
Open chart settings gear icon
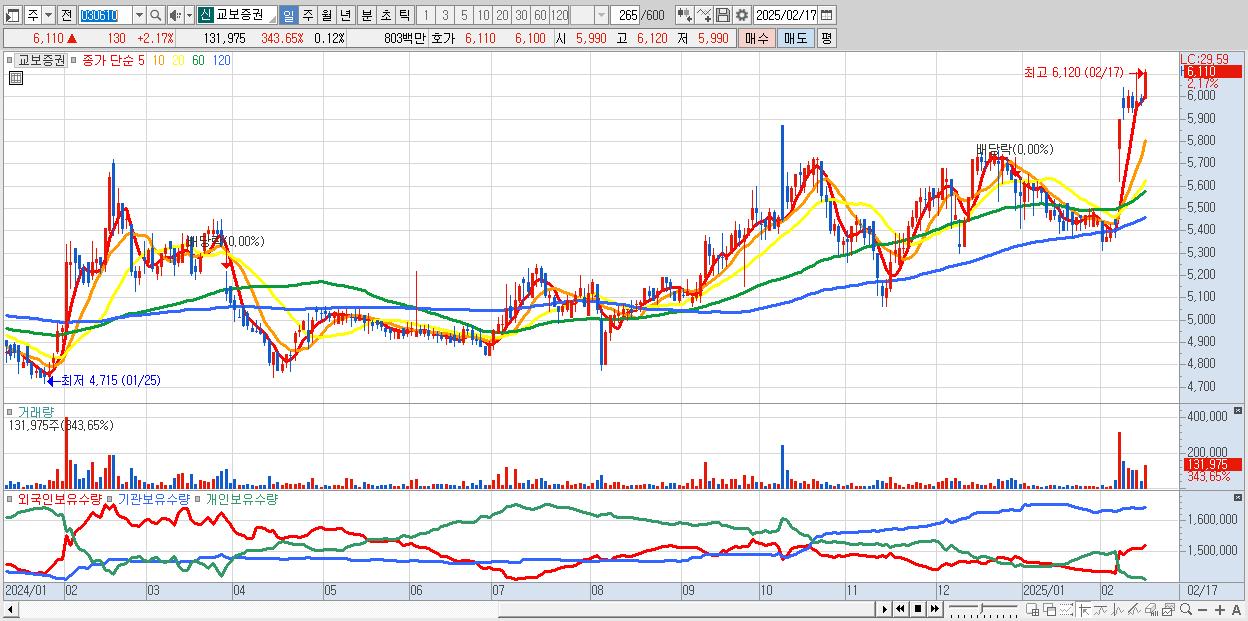[742, 15]
